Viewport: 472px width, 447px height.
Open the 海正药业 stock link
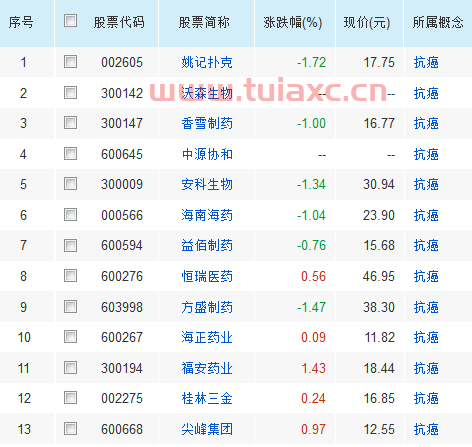coord(207,337)
